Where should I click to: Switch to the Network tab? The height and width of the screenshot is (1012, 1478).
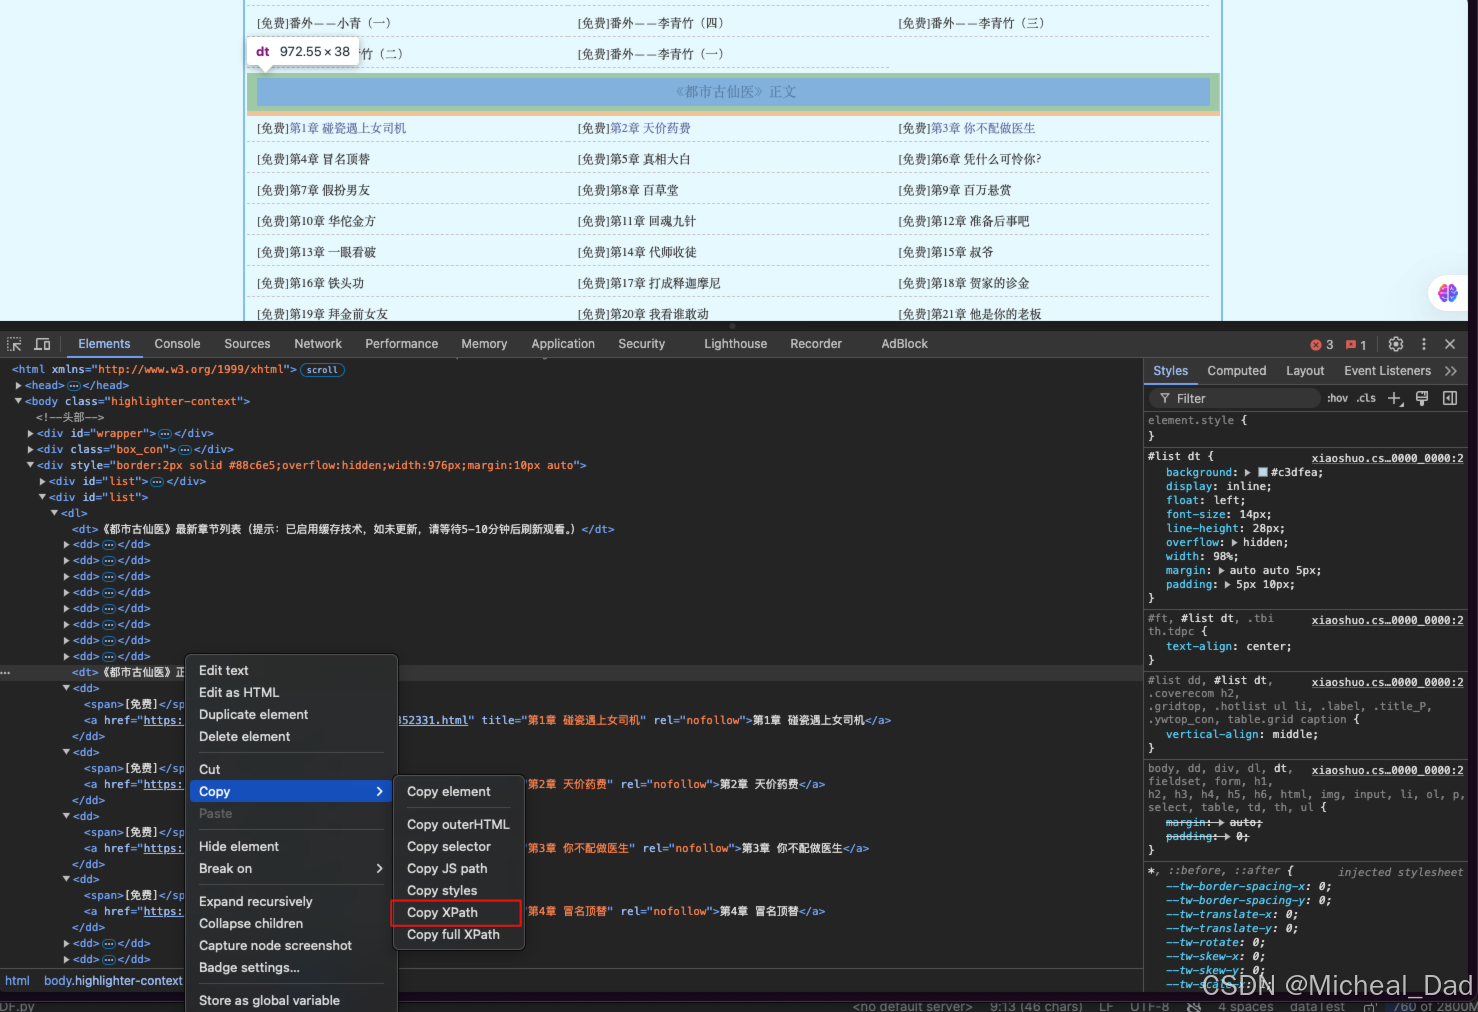tap(318, 344)
